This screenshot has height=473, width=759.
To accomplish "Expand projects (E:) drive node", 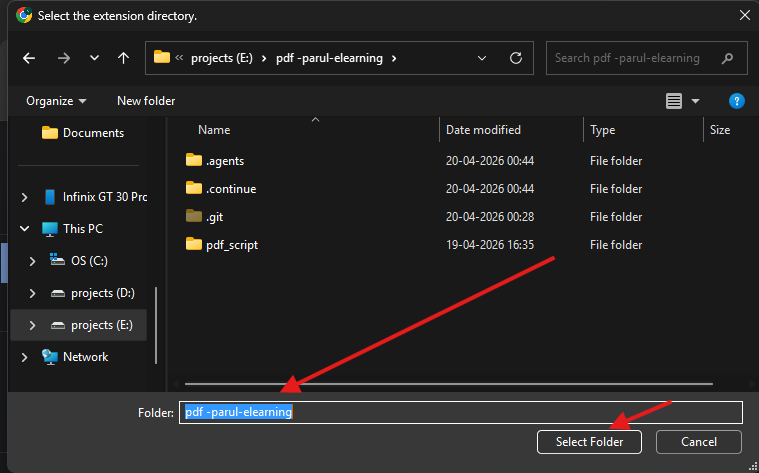I will tap(32, 325).
